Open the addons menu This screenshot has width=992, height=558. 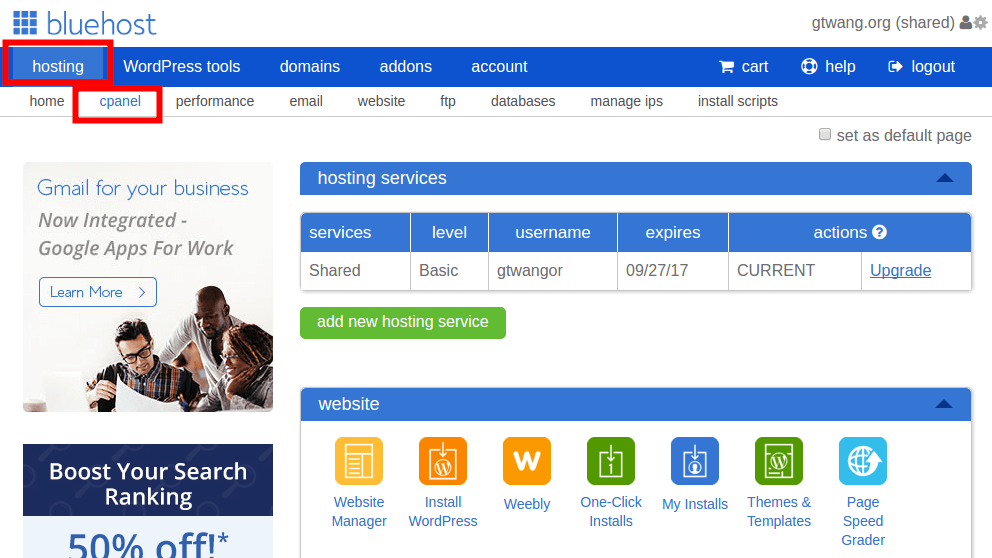coord(406,66)
